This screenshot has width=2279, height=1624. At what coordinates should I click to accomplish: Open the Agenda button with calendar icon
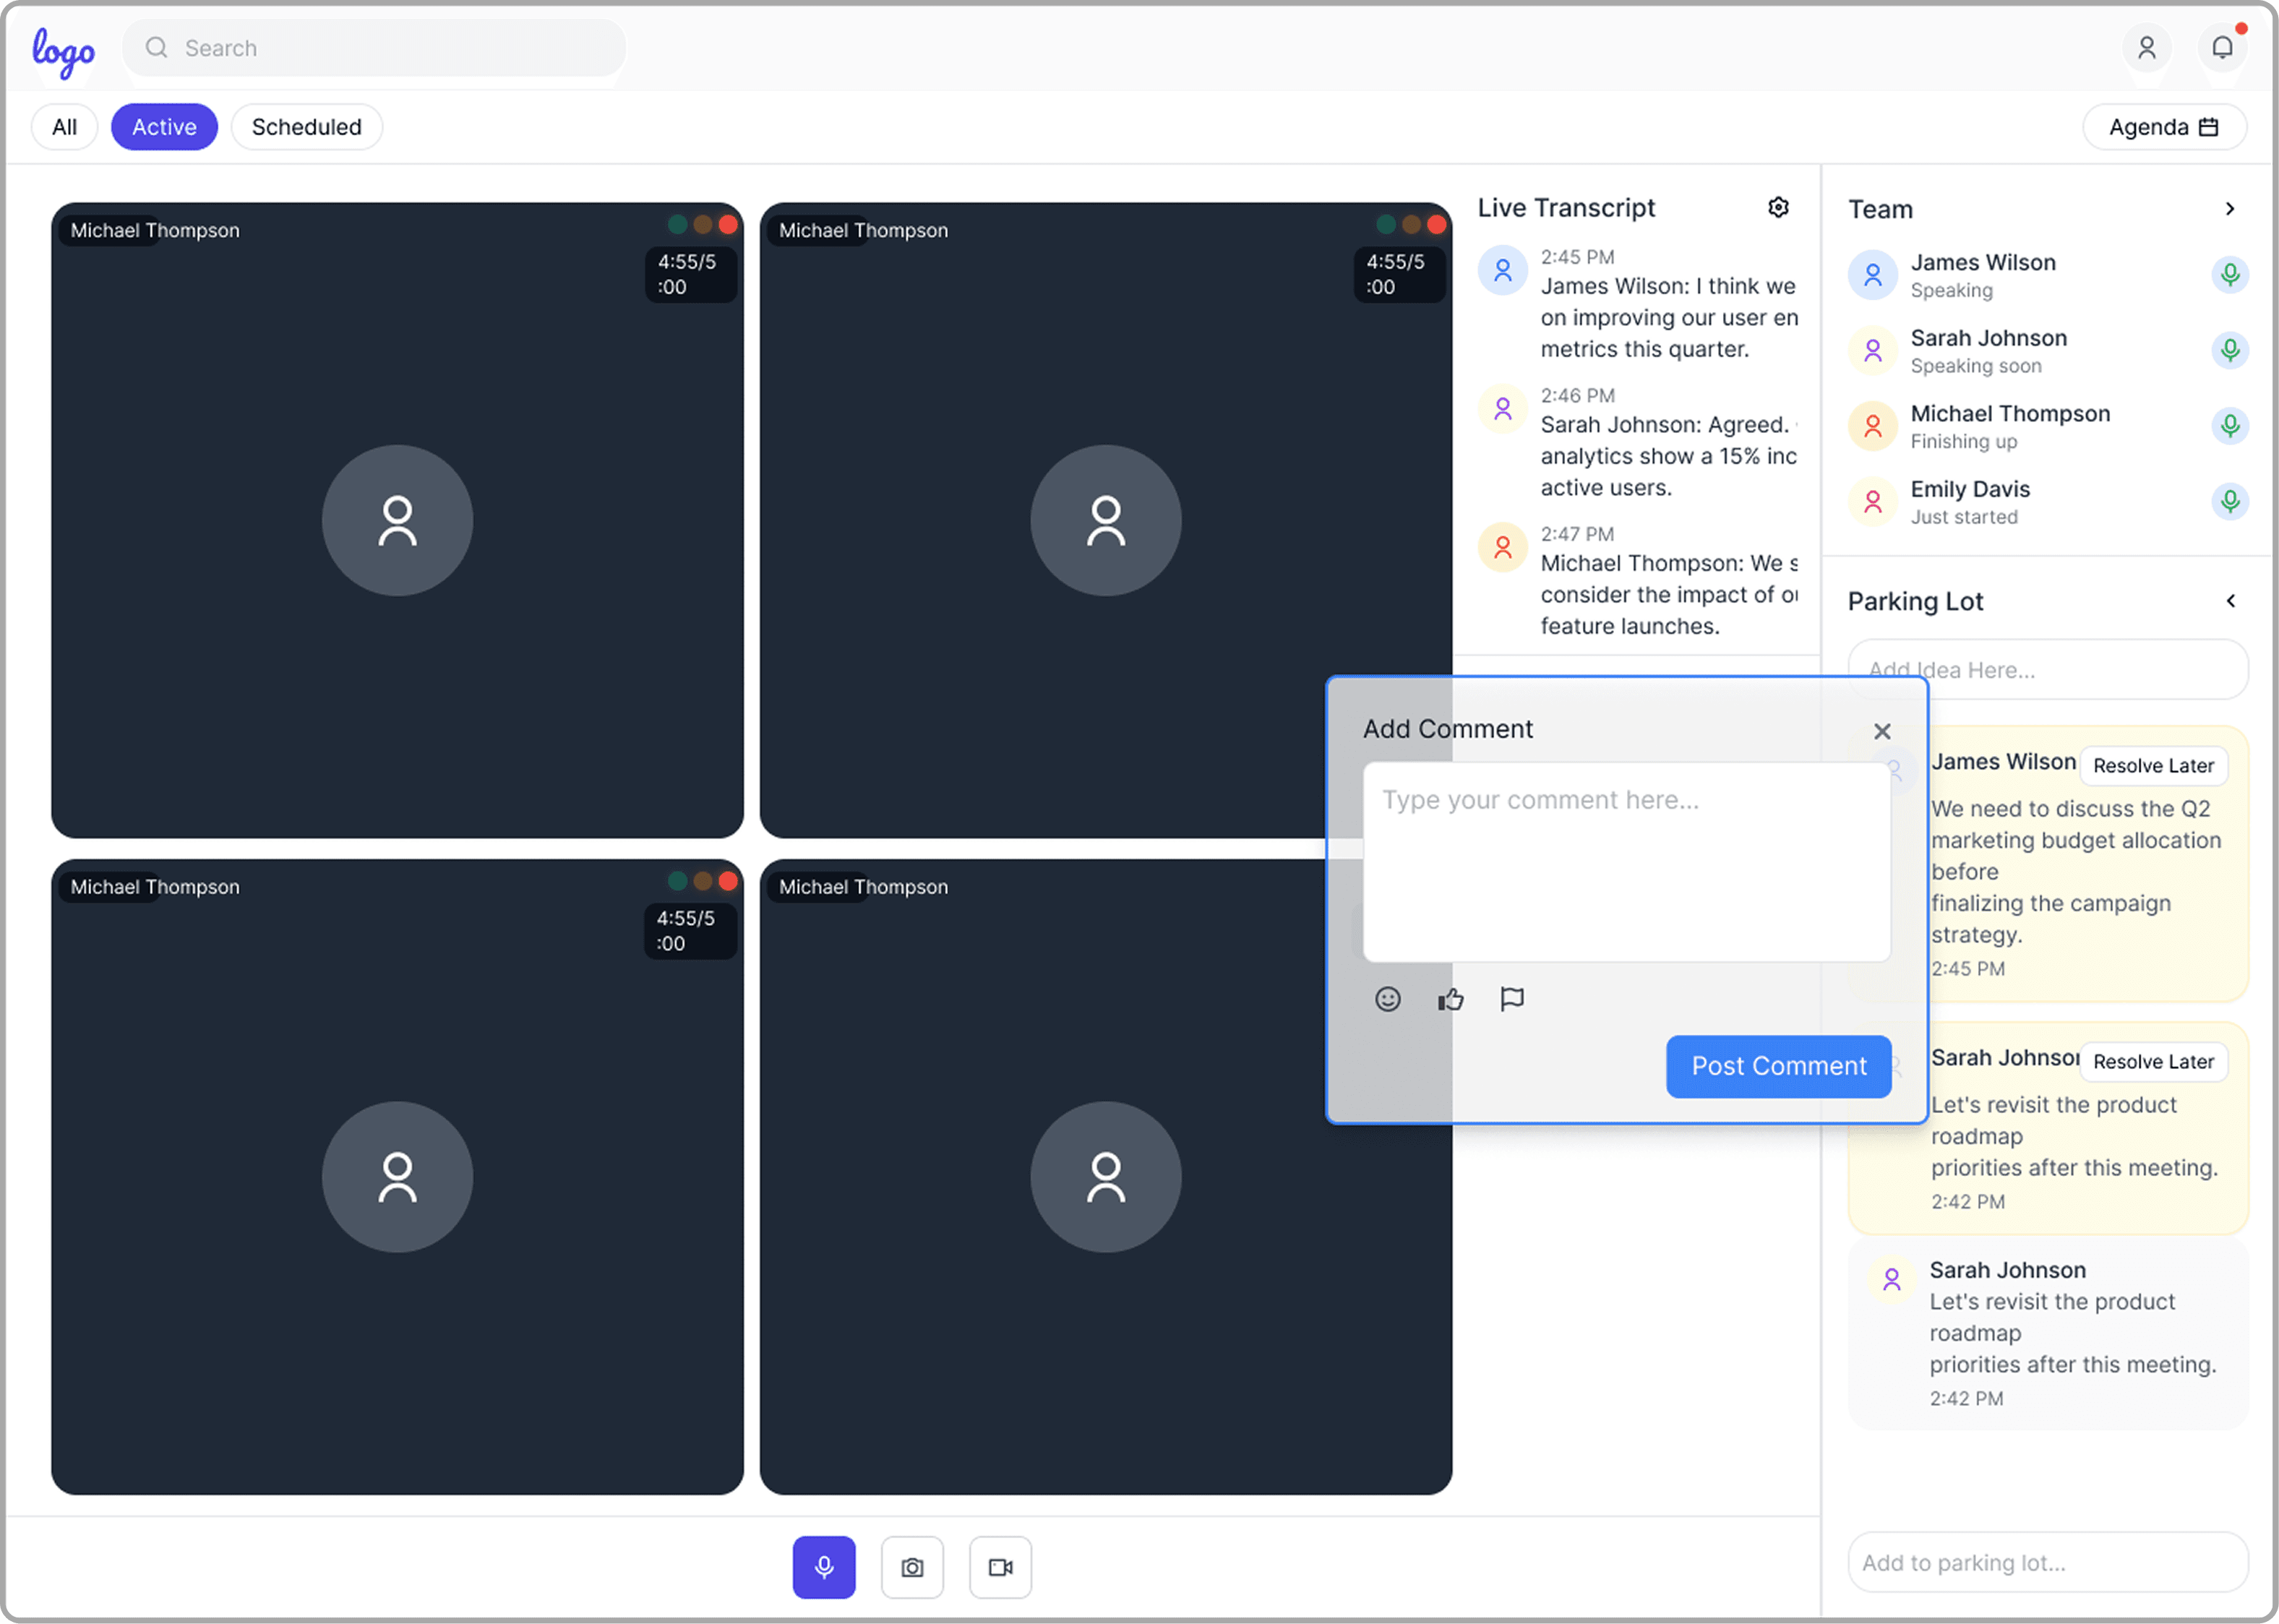pyautogui.click(x=2163, y=127)
